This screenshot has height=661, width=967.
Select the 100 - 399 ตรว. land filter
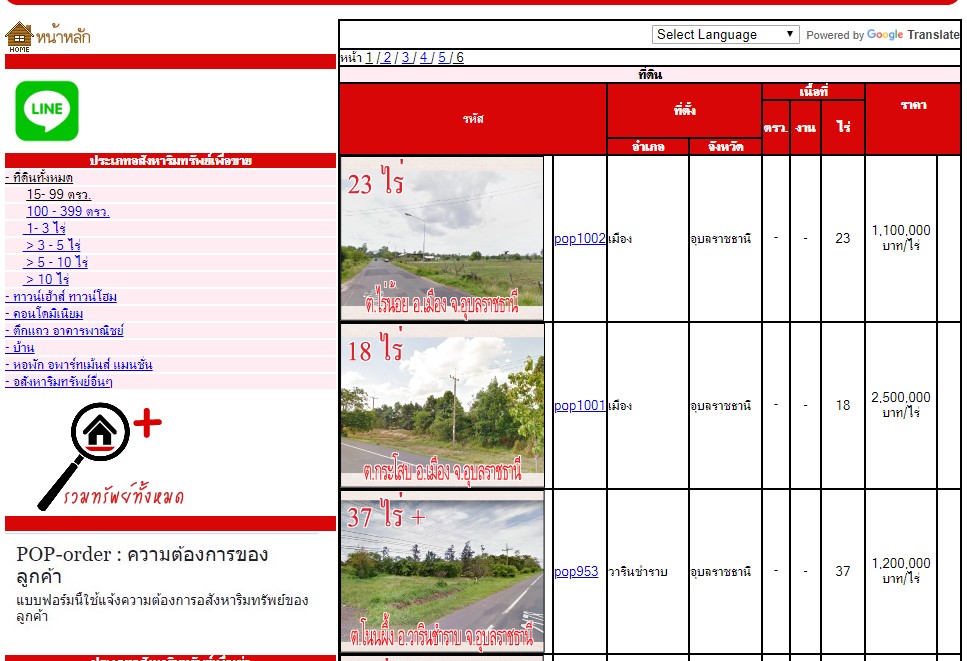[x=68, y=211]
